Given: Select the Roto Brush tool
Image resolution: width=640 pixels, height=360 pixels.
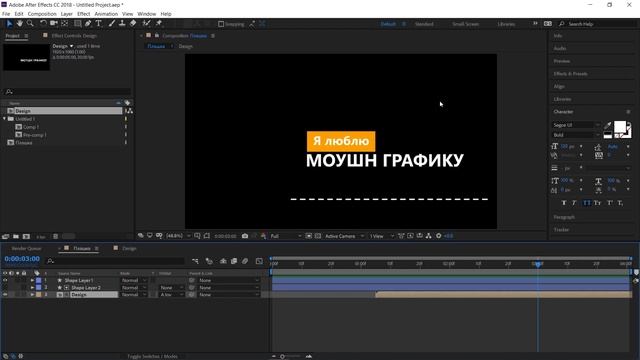Looking at the screenshot, I should 147,24.
